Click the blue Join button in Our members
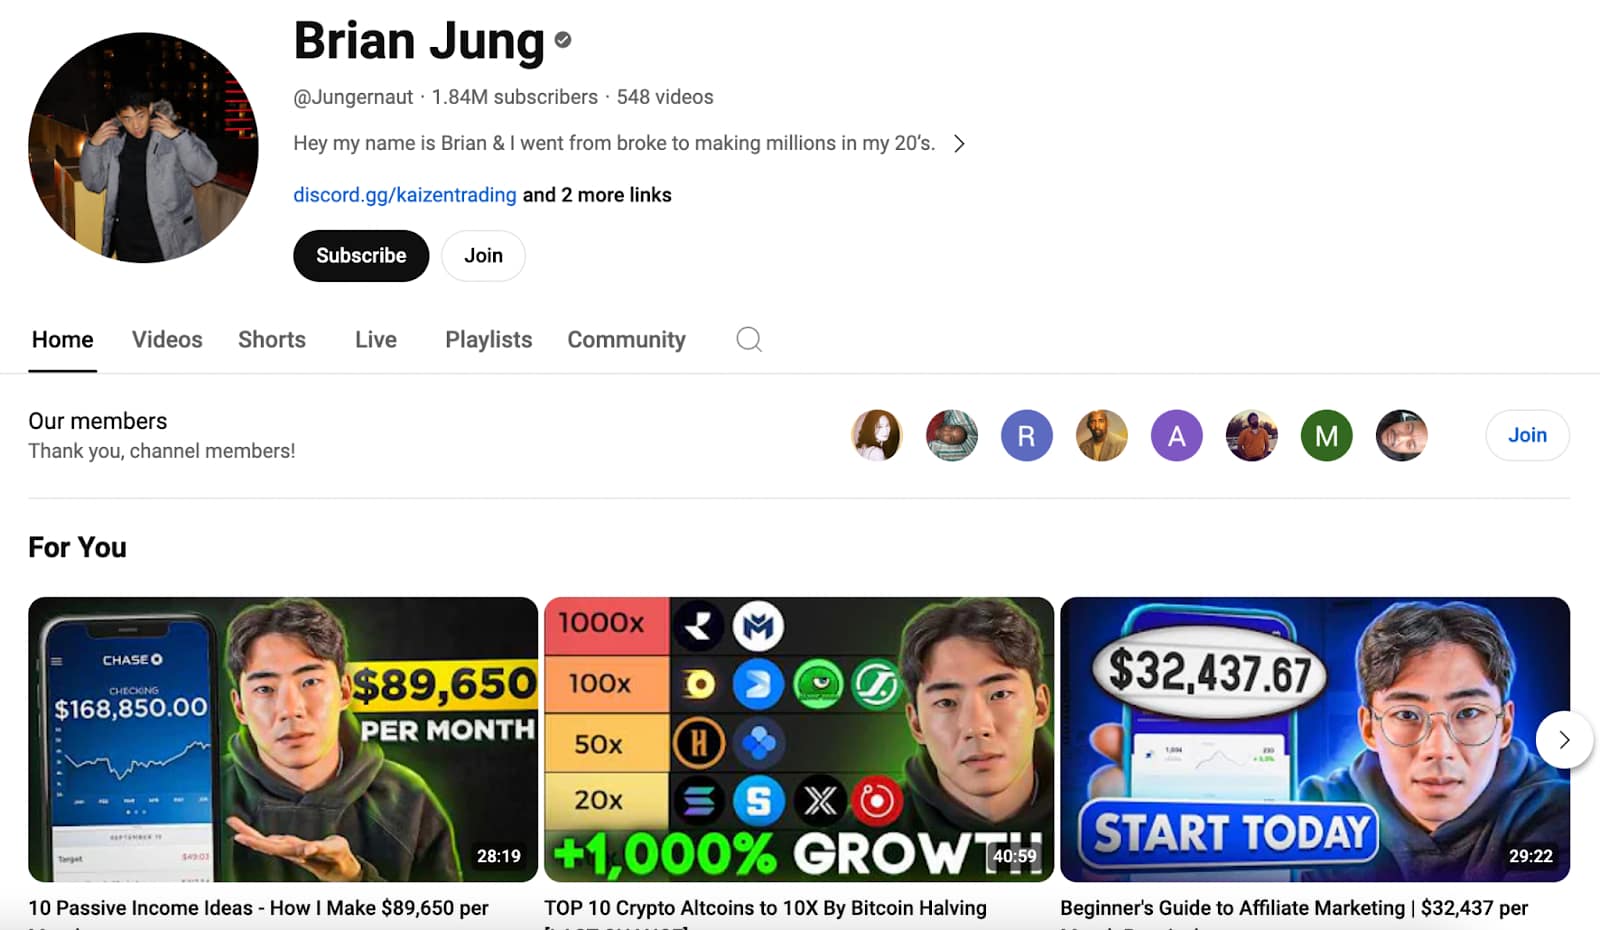Screen dimensions: 1600x930 coord(1527,435)
